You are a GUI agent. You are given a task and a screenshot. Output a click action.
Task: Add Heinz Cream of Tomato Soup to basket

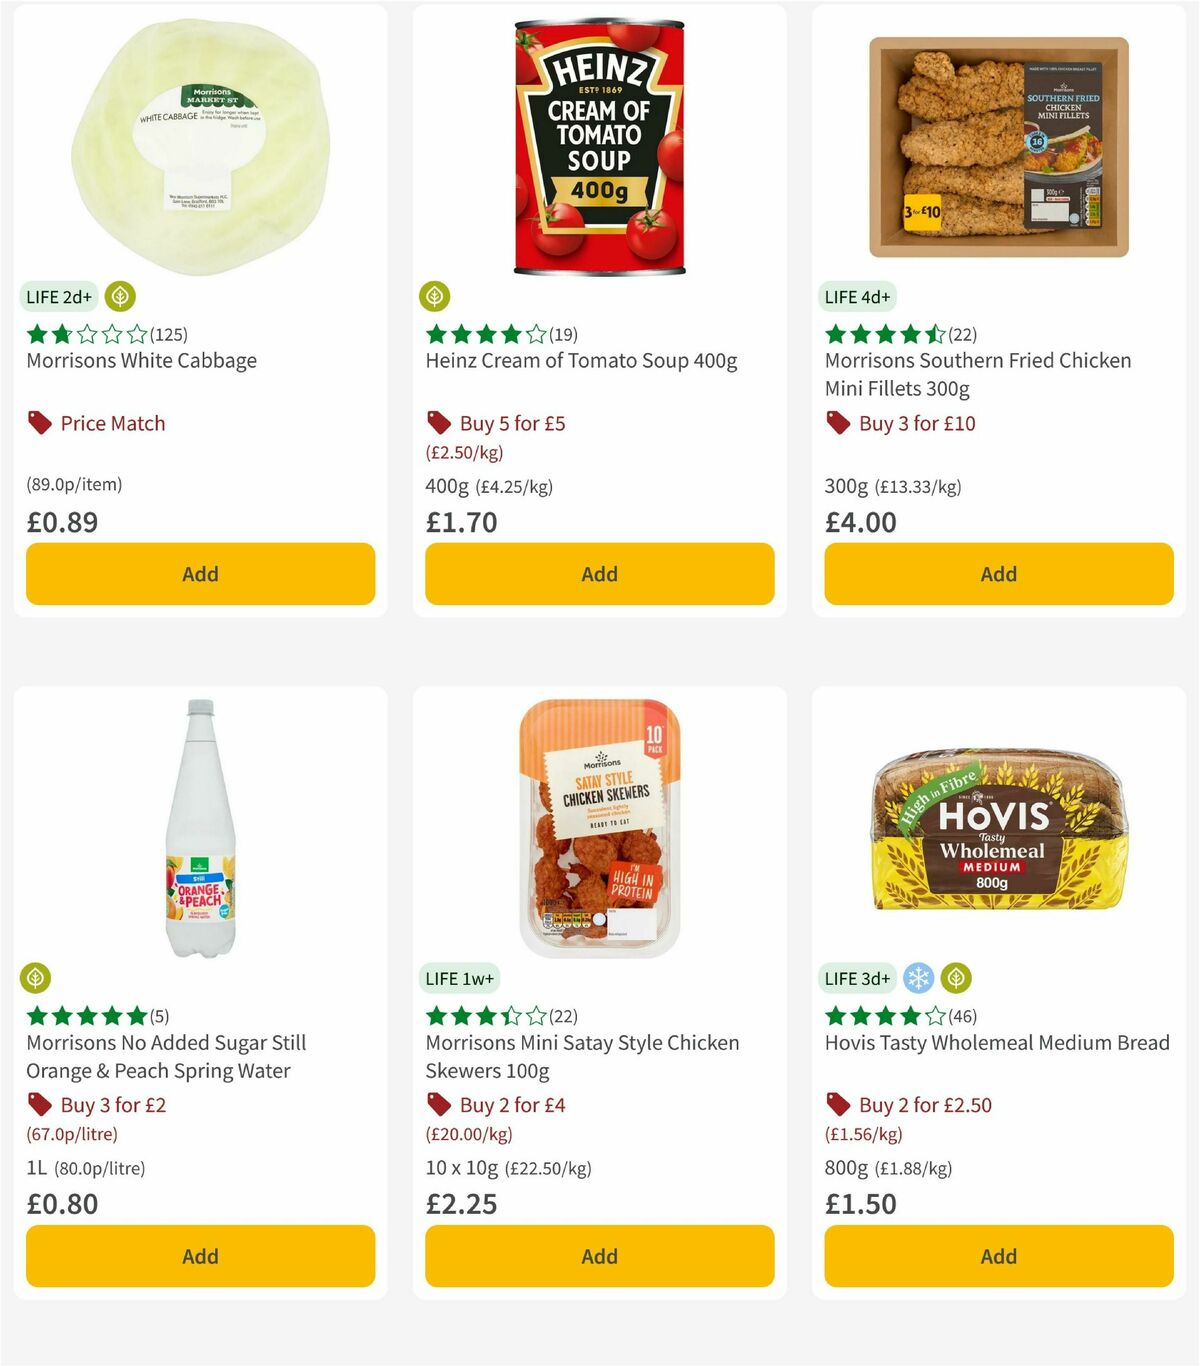(x=598, y=573)
